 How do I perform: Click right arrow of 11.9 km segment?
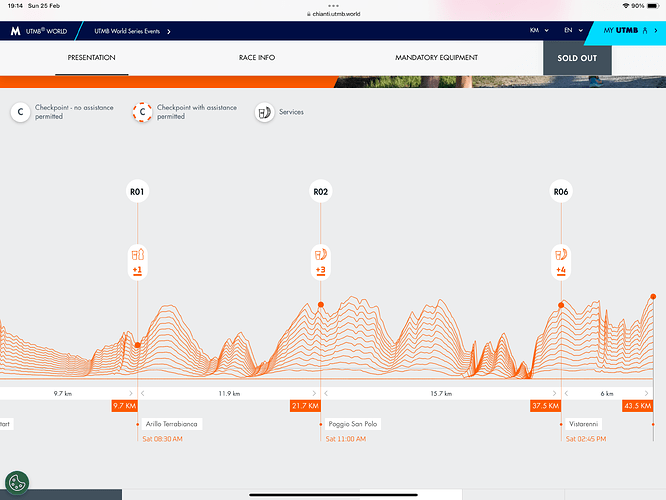pos(314,393)
